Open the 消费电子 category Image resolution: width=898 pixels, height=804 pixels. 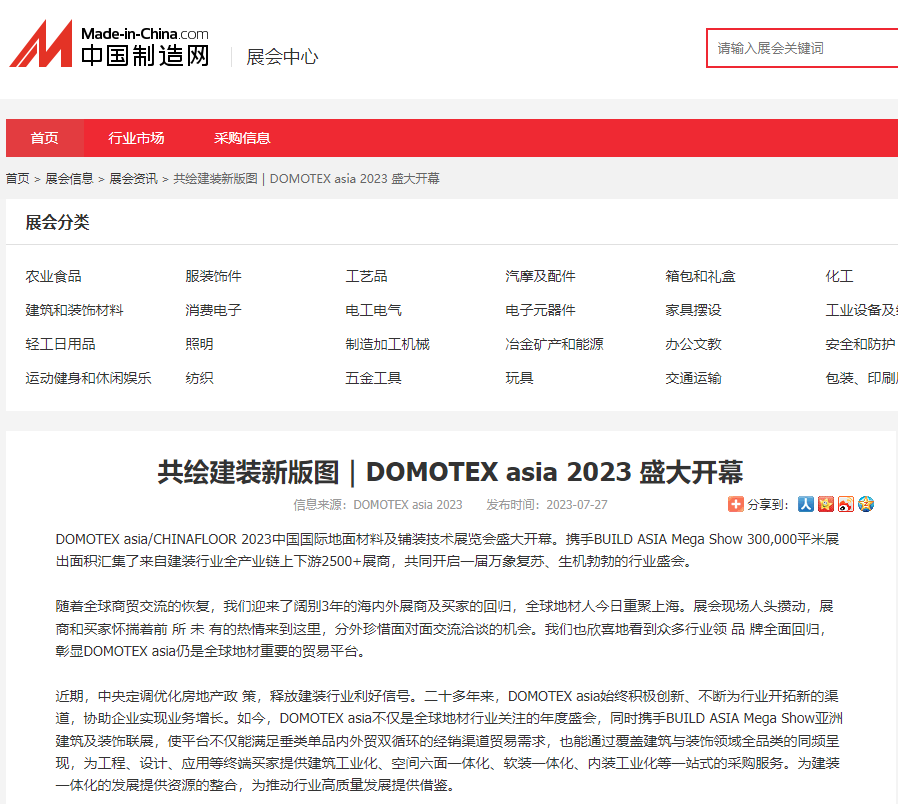point(213,310)
